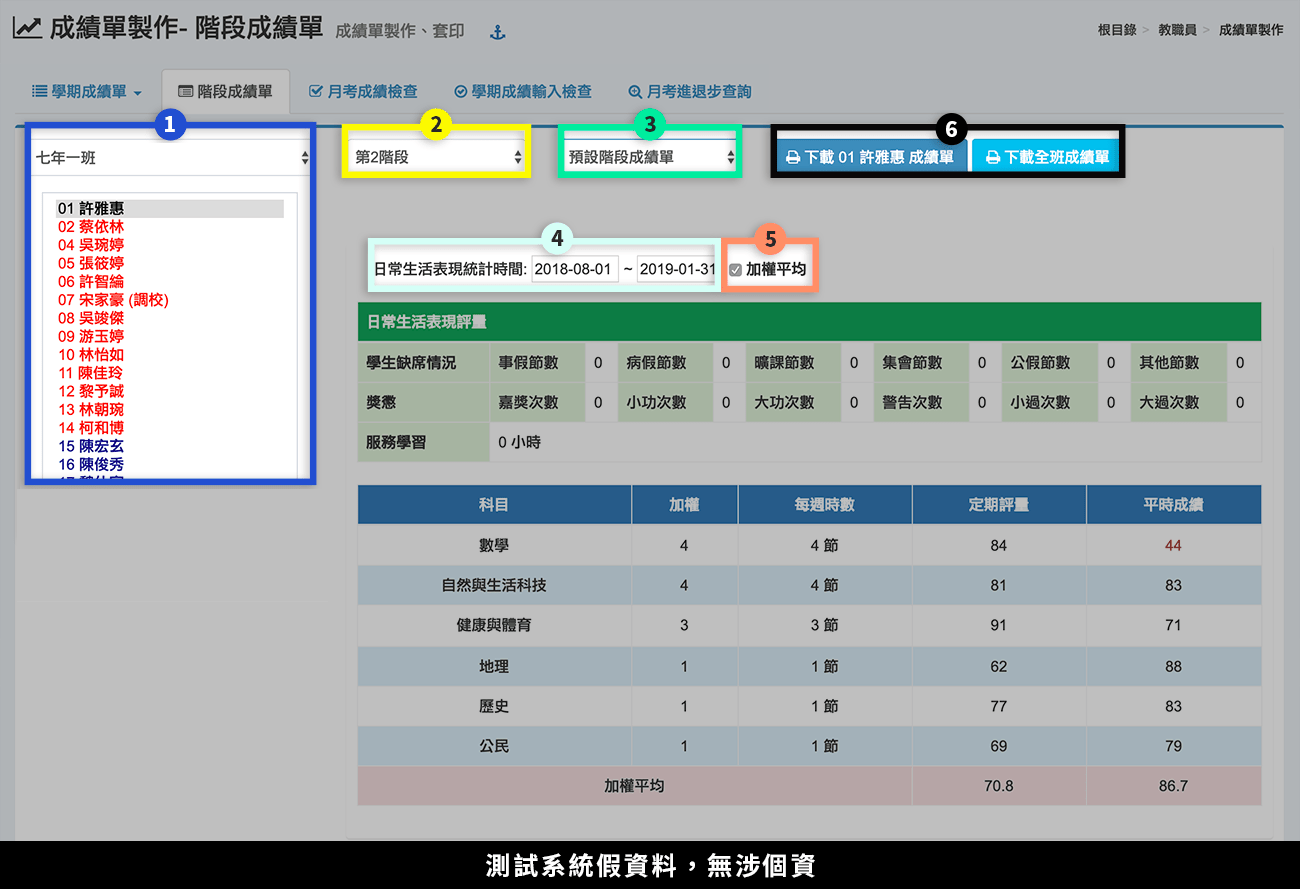Toggle the 加權平均 checkbox

(736, 269)
